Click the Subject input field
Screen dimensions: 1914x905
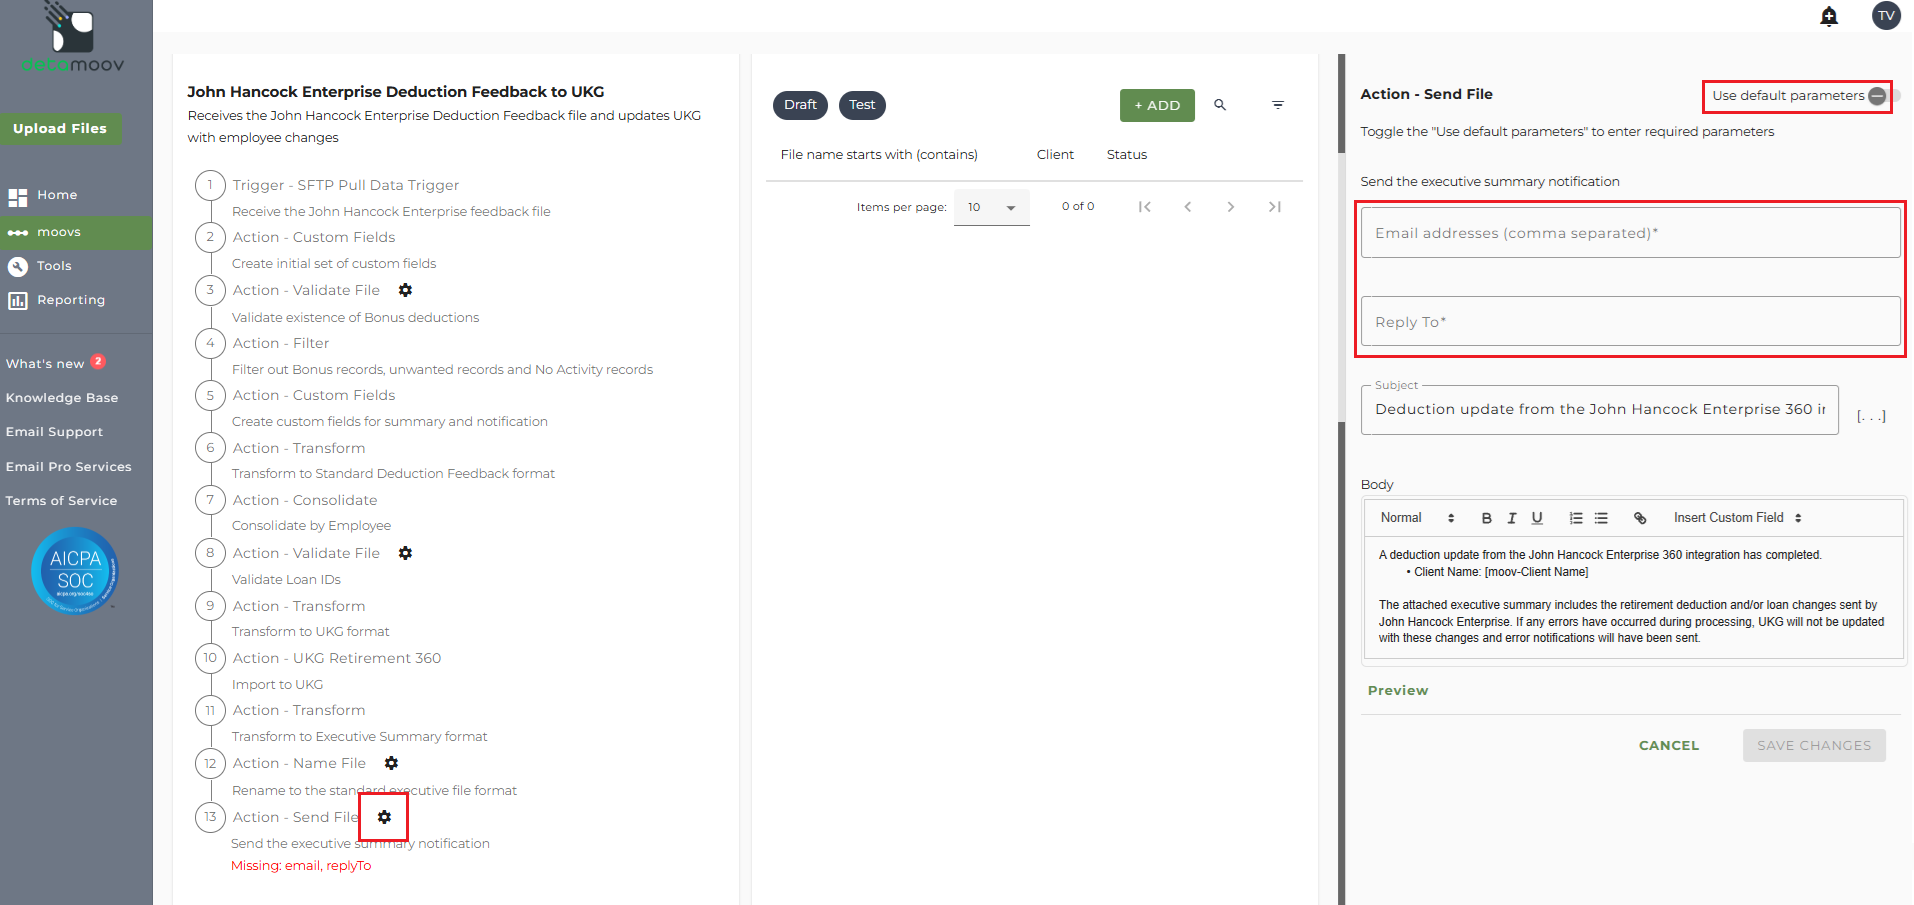click(1599, 410)
